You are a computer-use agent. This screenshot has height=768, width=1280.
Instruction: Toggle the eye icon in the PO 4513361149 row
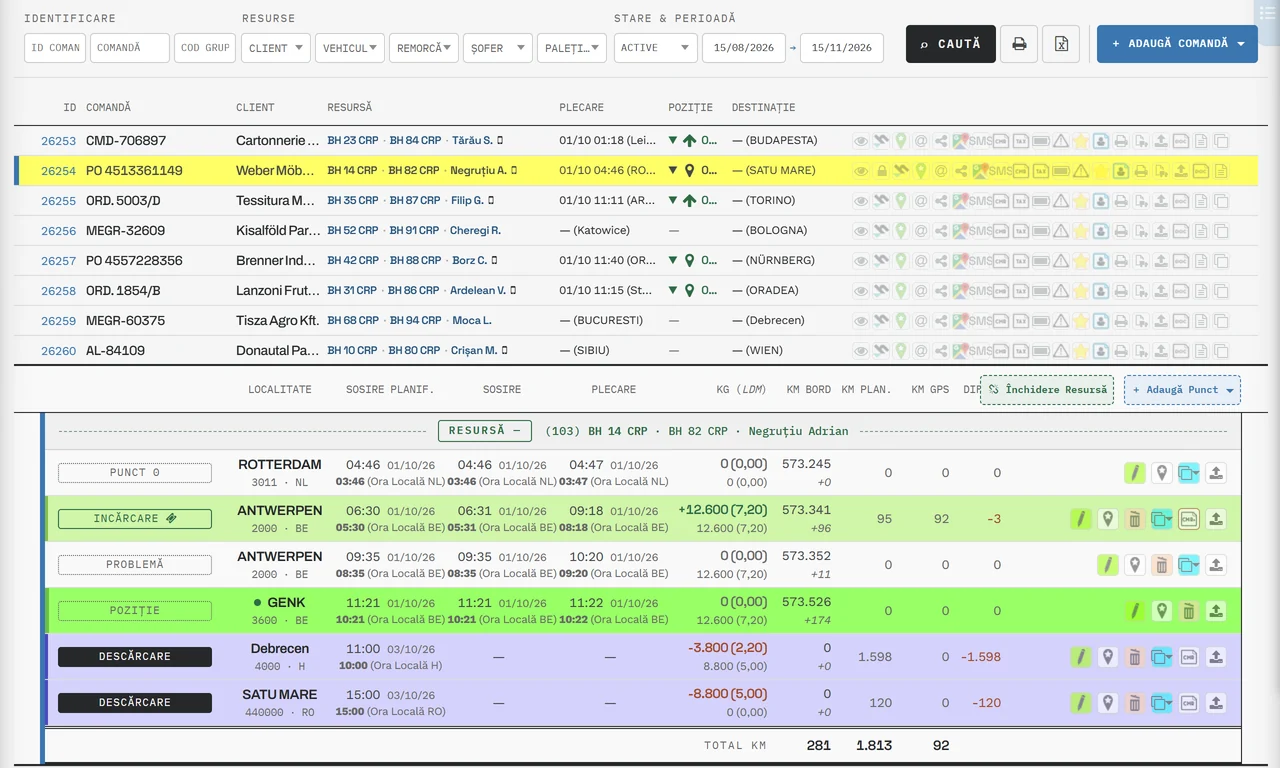click(x=861, y=171)
